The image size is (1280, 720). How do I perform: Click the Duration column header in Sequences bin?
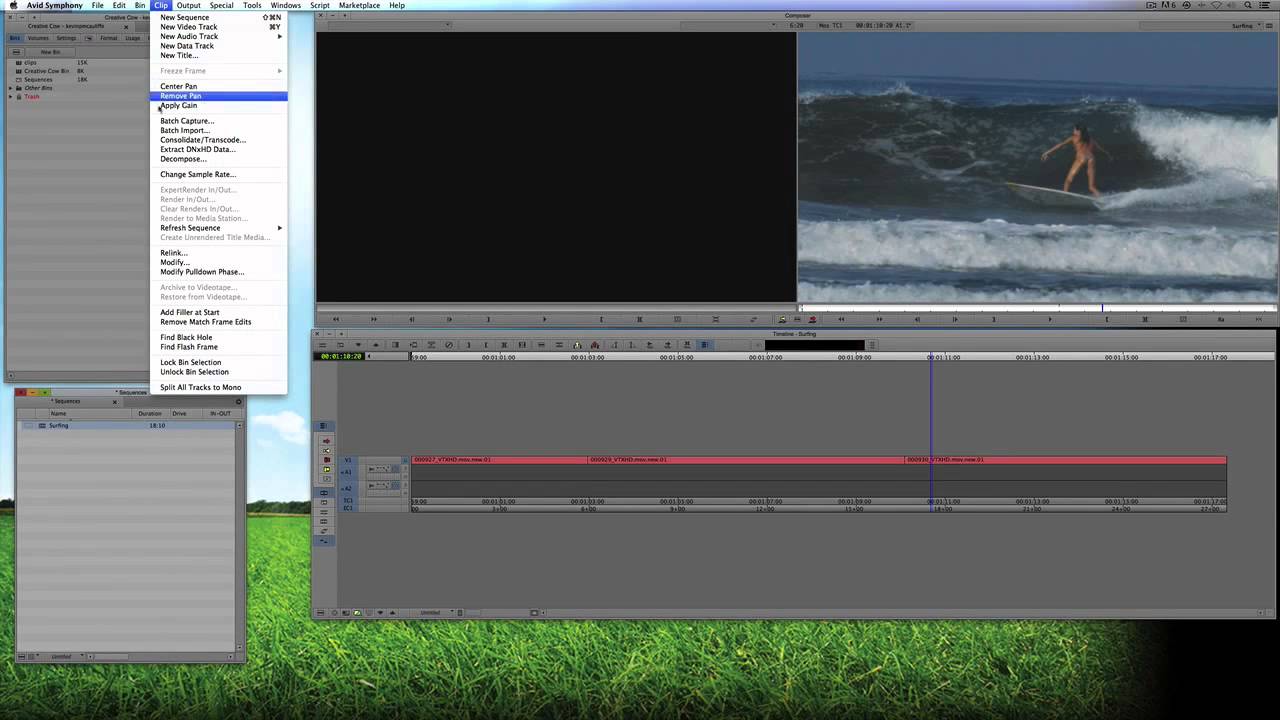click(x=150, y=413)
